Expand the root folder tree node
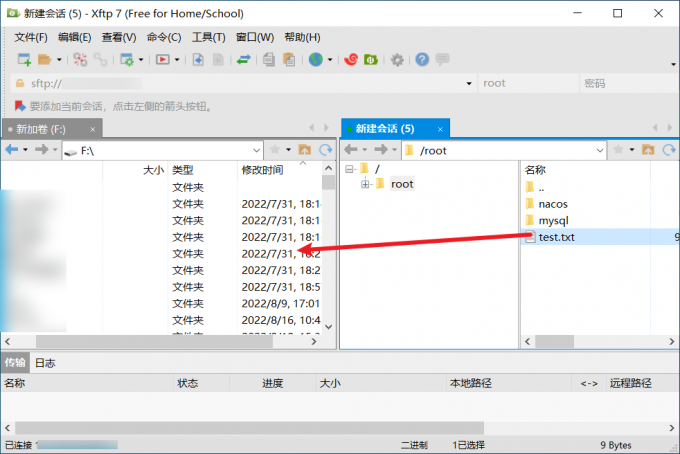Image resolution: width=680 pixels, height=454 pixels. pos(366,184)
